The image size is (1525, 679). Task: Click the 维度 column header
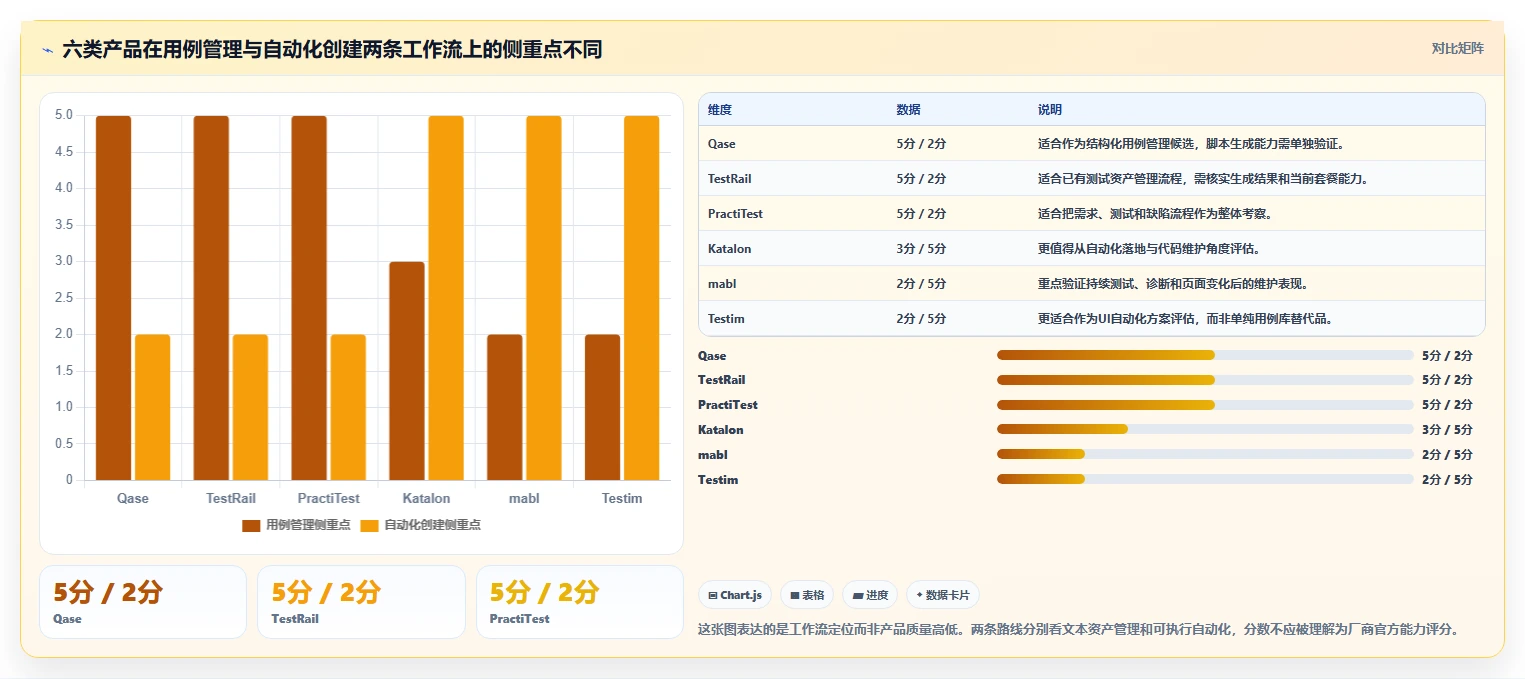point(720,110)
